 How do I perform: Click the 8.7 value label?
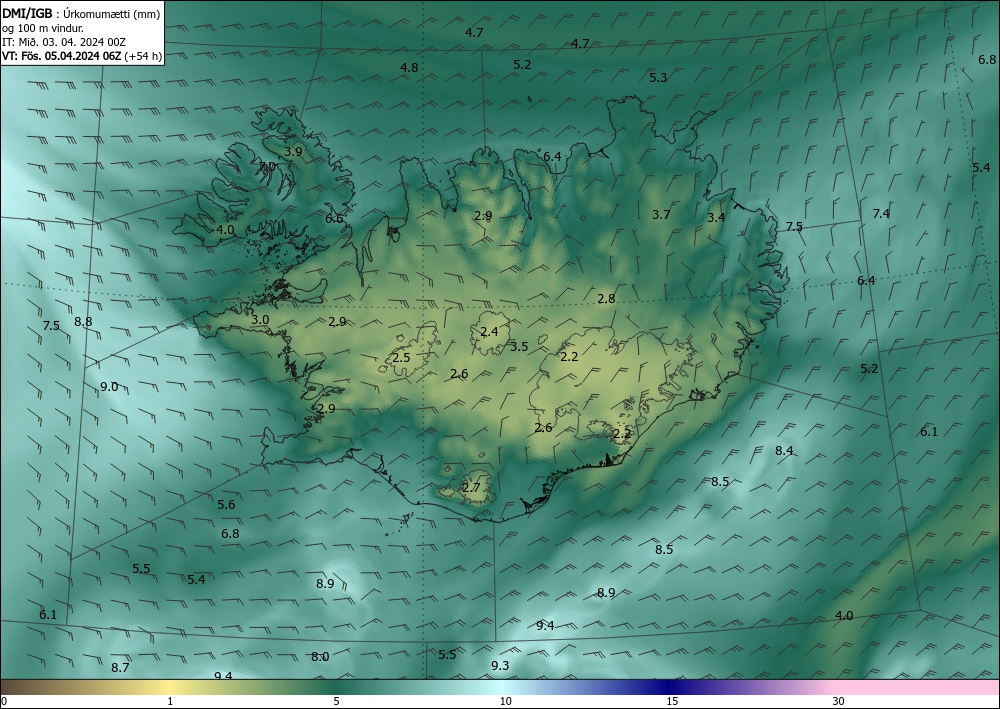coord(120,668)
